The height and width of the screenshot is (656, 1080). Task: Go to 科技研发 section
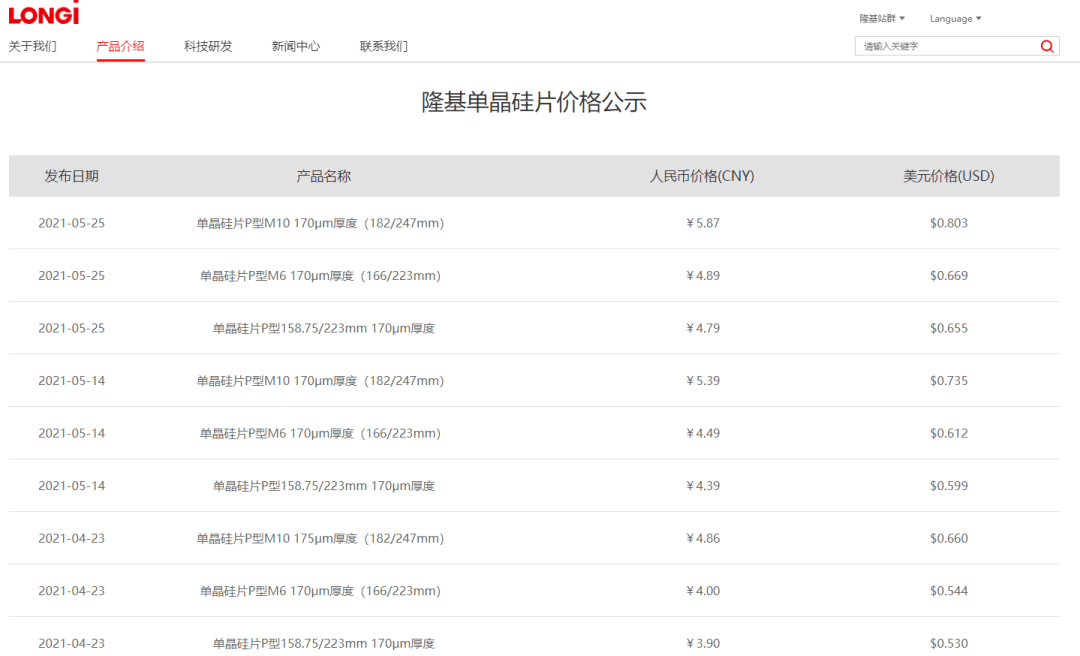pos(208,46)
